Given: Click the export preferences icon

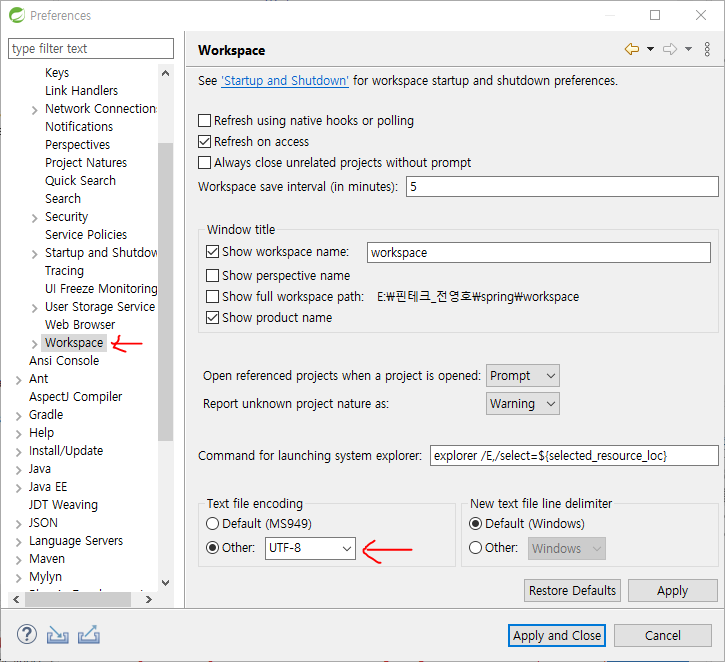Looking at the screenshot, I should point(89,634).
